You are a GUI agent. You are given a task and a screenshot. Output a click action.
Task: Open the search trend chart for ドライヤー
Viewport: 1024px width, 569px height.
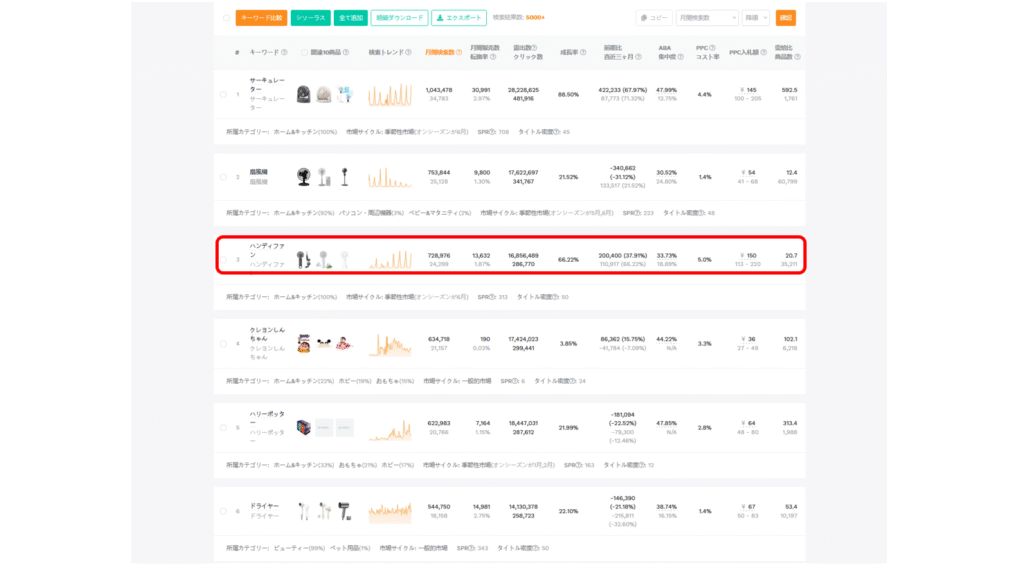click(390, 511)
